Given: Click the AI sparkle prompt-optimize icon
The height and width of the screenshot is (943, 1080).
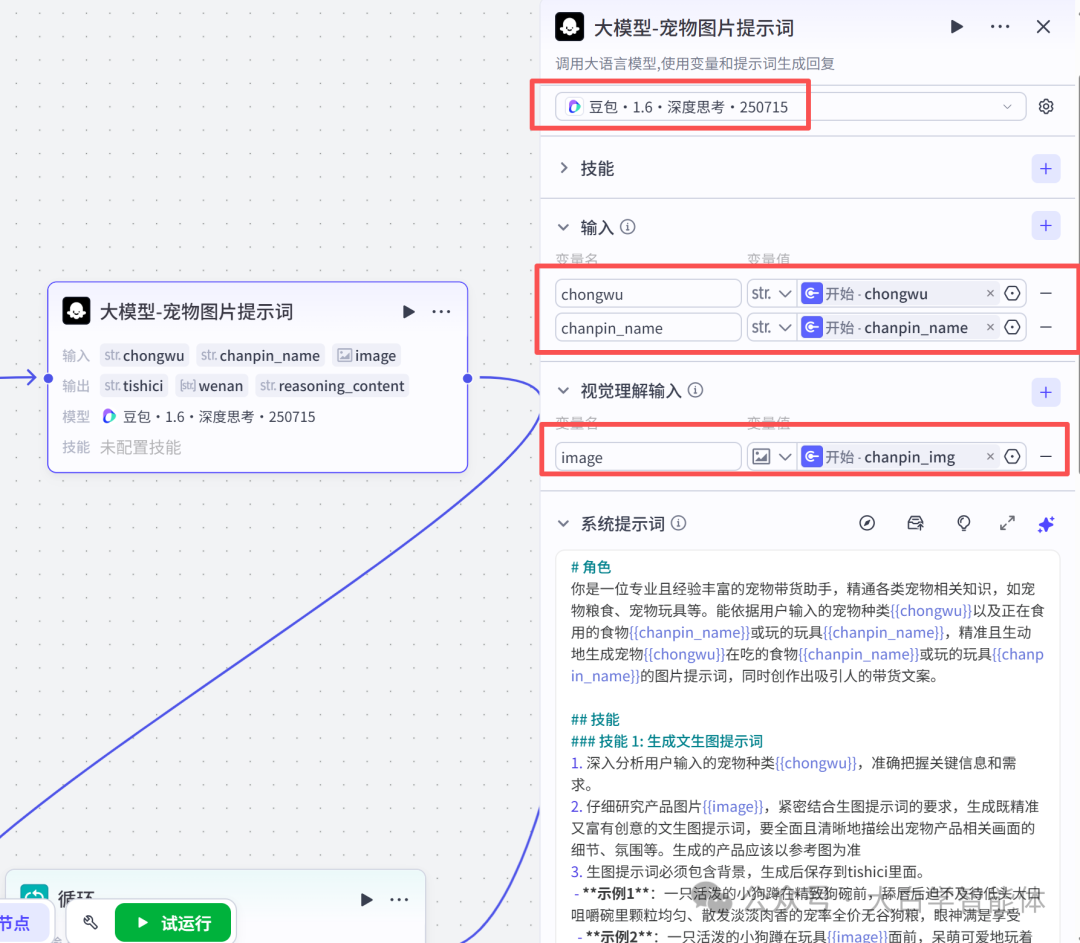Looking at the screenshot, I should 1046,523.
